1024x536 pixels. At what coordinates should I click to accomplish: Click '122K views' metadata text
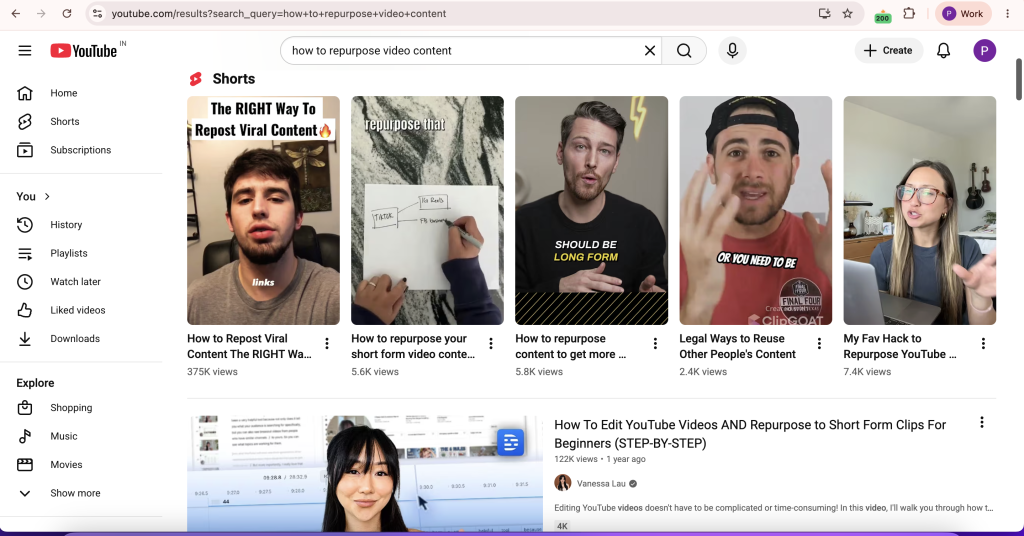[575, 459]
